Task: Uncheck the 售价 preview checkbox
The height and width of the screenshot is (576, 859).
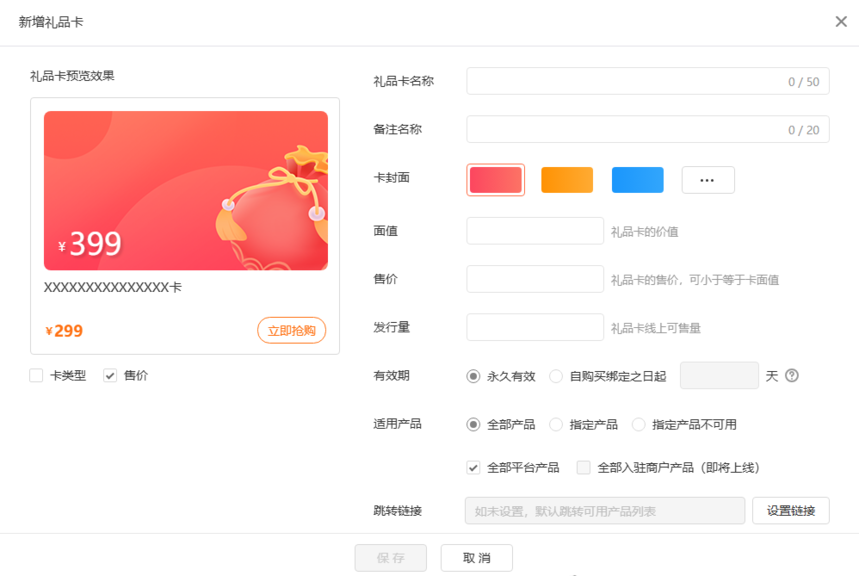Action: 111,376
